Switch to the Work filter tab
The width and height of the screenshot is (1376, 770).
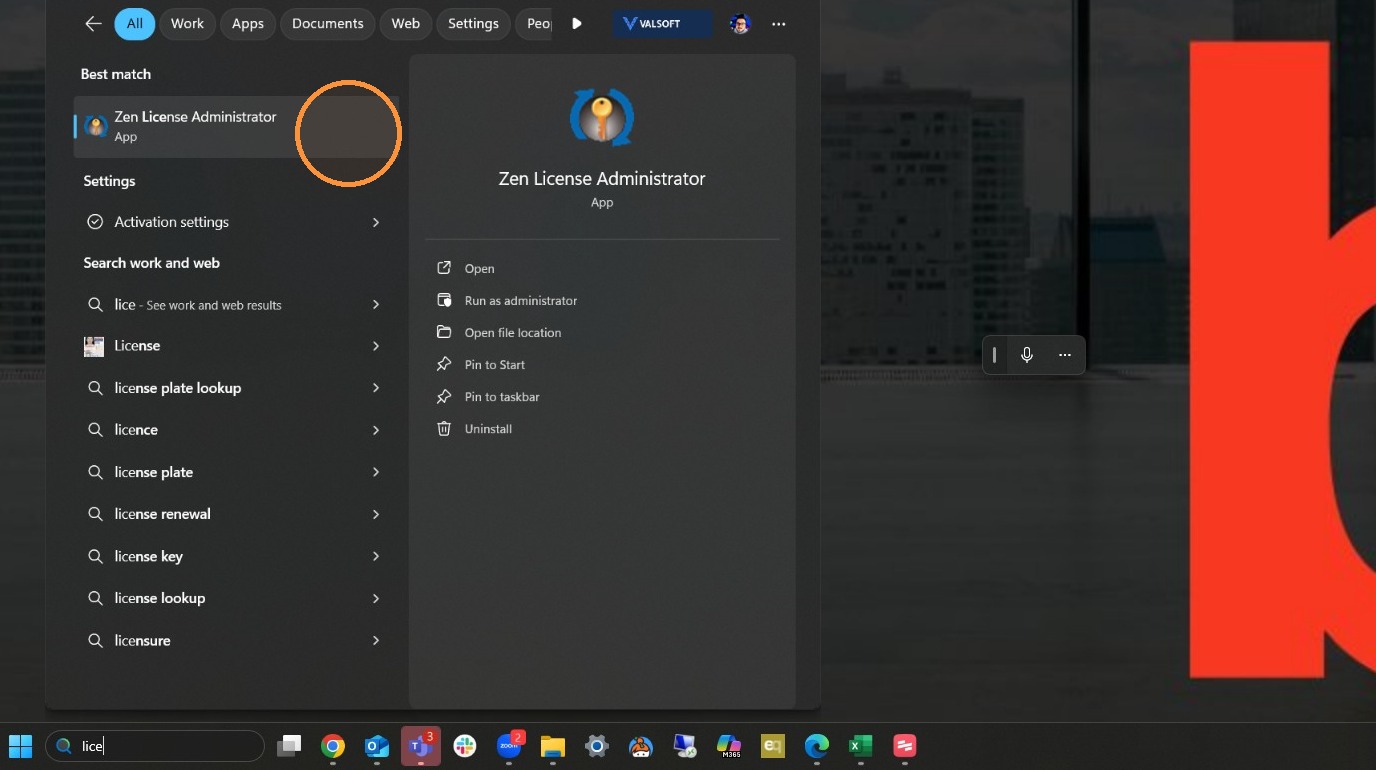[x=187, y=24]
